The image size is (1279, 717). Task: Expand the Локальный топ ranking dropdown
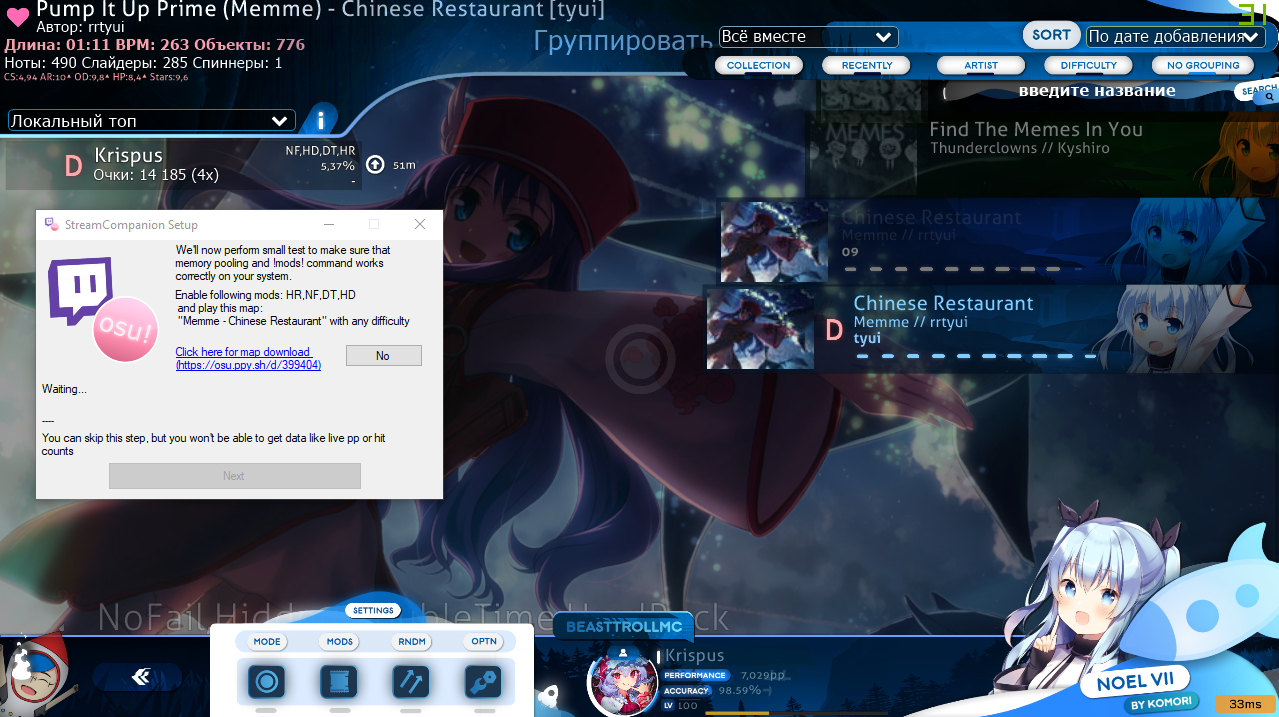coord(152,120)
